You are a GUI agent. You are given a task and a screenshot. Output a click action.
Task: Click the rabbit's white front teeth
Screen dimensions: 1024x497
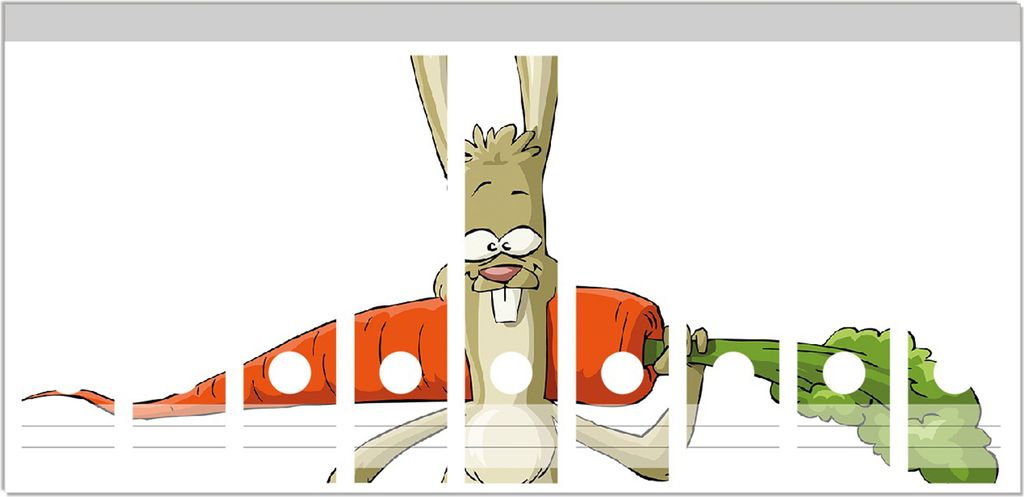click(x=508, y=304)
